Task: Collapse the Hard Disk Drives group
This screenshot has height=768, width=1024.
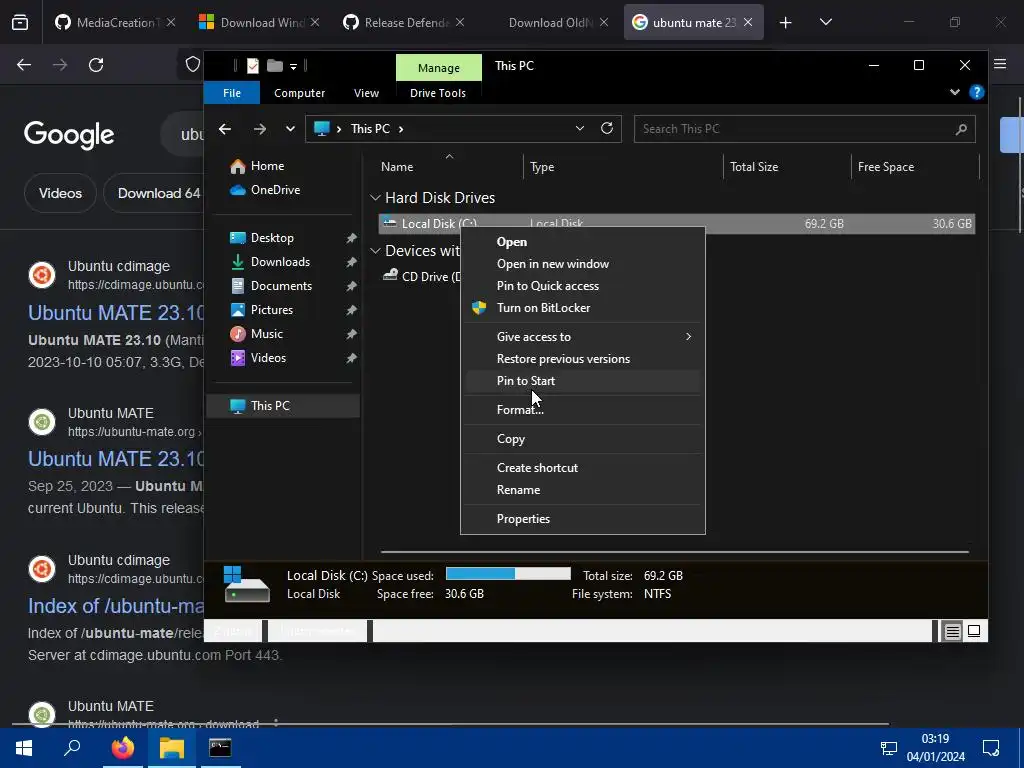Action: [x=375, y=197]
